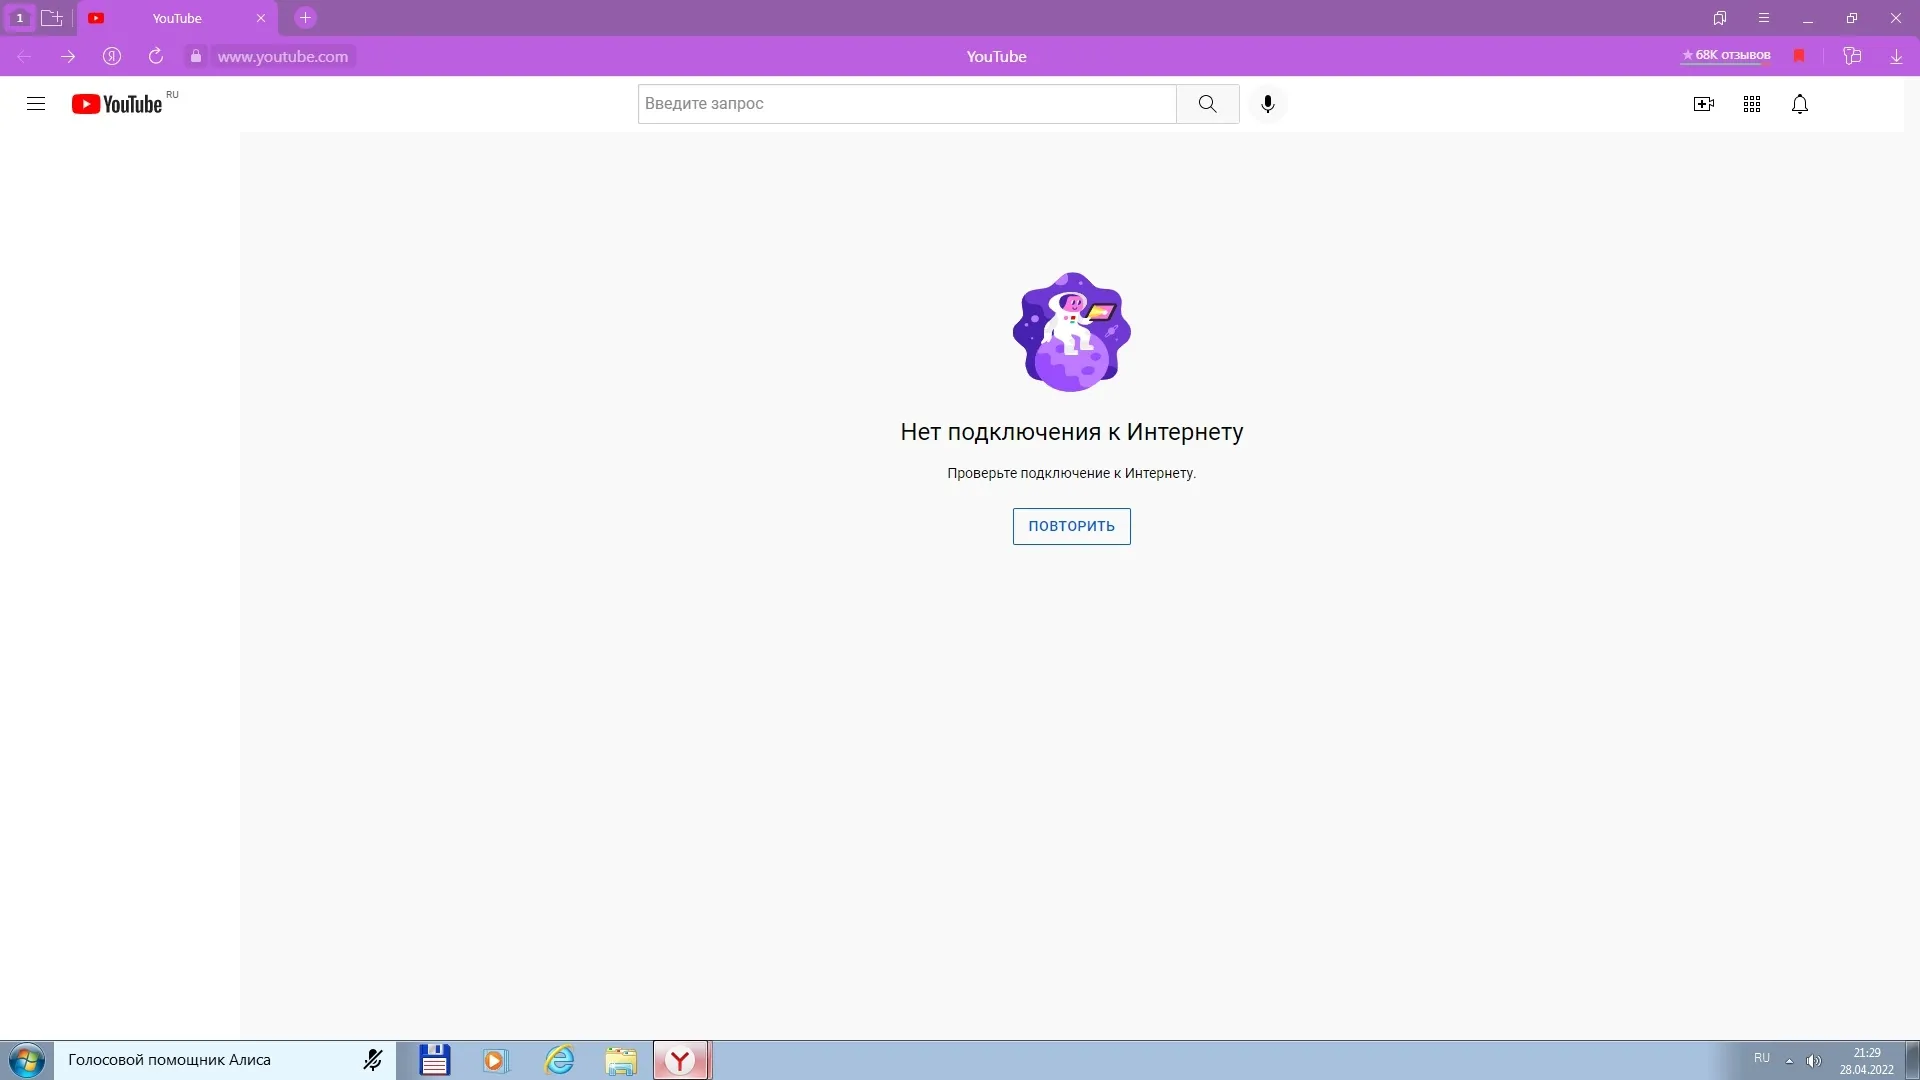Open Create video camera icon
The height and width of the screenshot is (1080, 1920).
[1704, 104]
